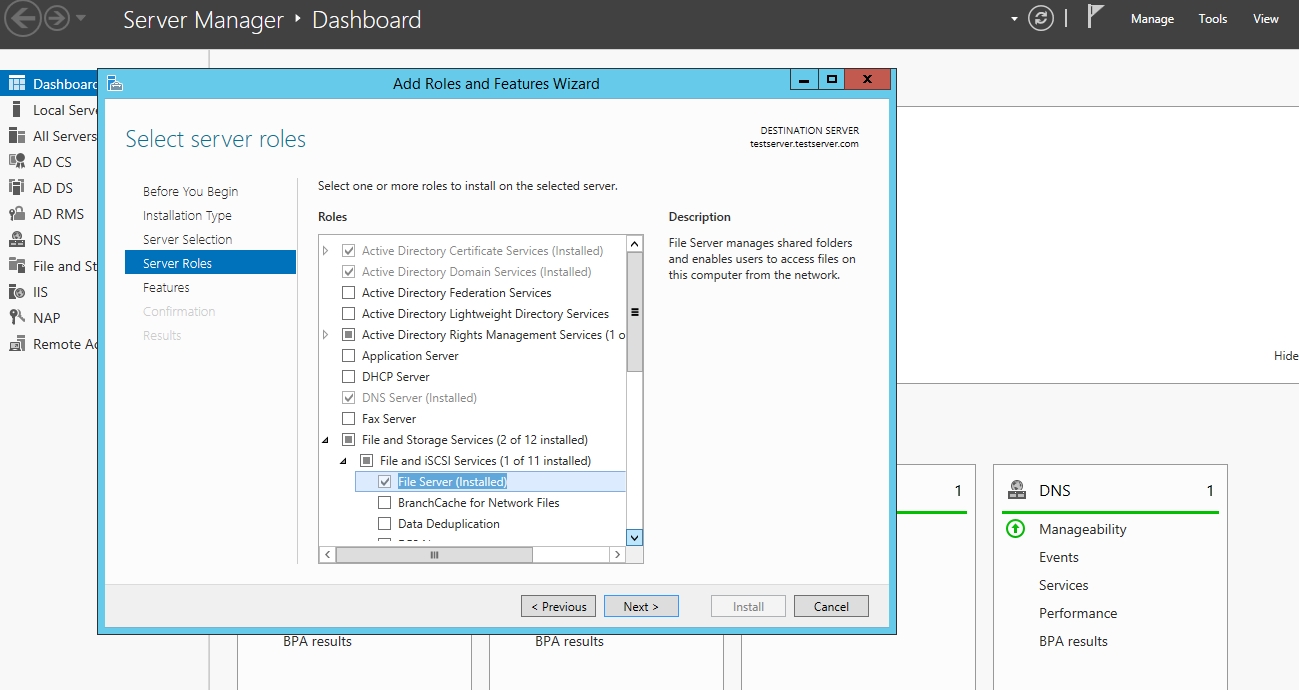
Task: Enable BranchCache for Network Files checkbox
Action: (384, 503)
